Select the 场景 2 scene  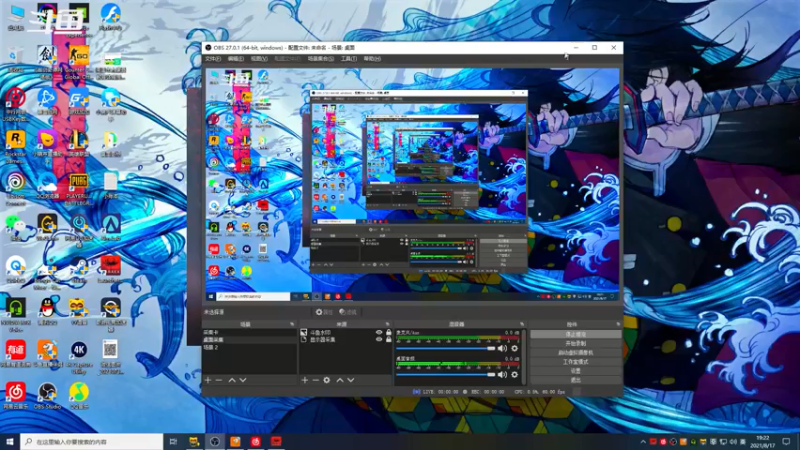pyautogui.click(x=249, y=347)
